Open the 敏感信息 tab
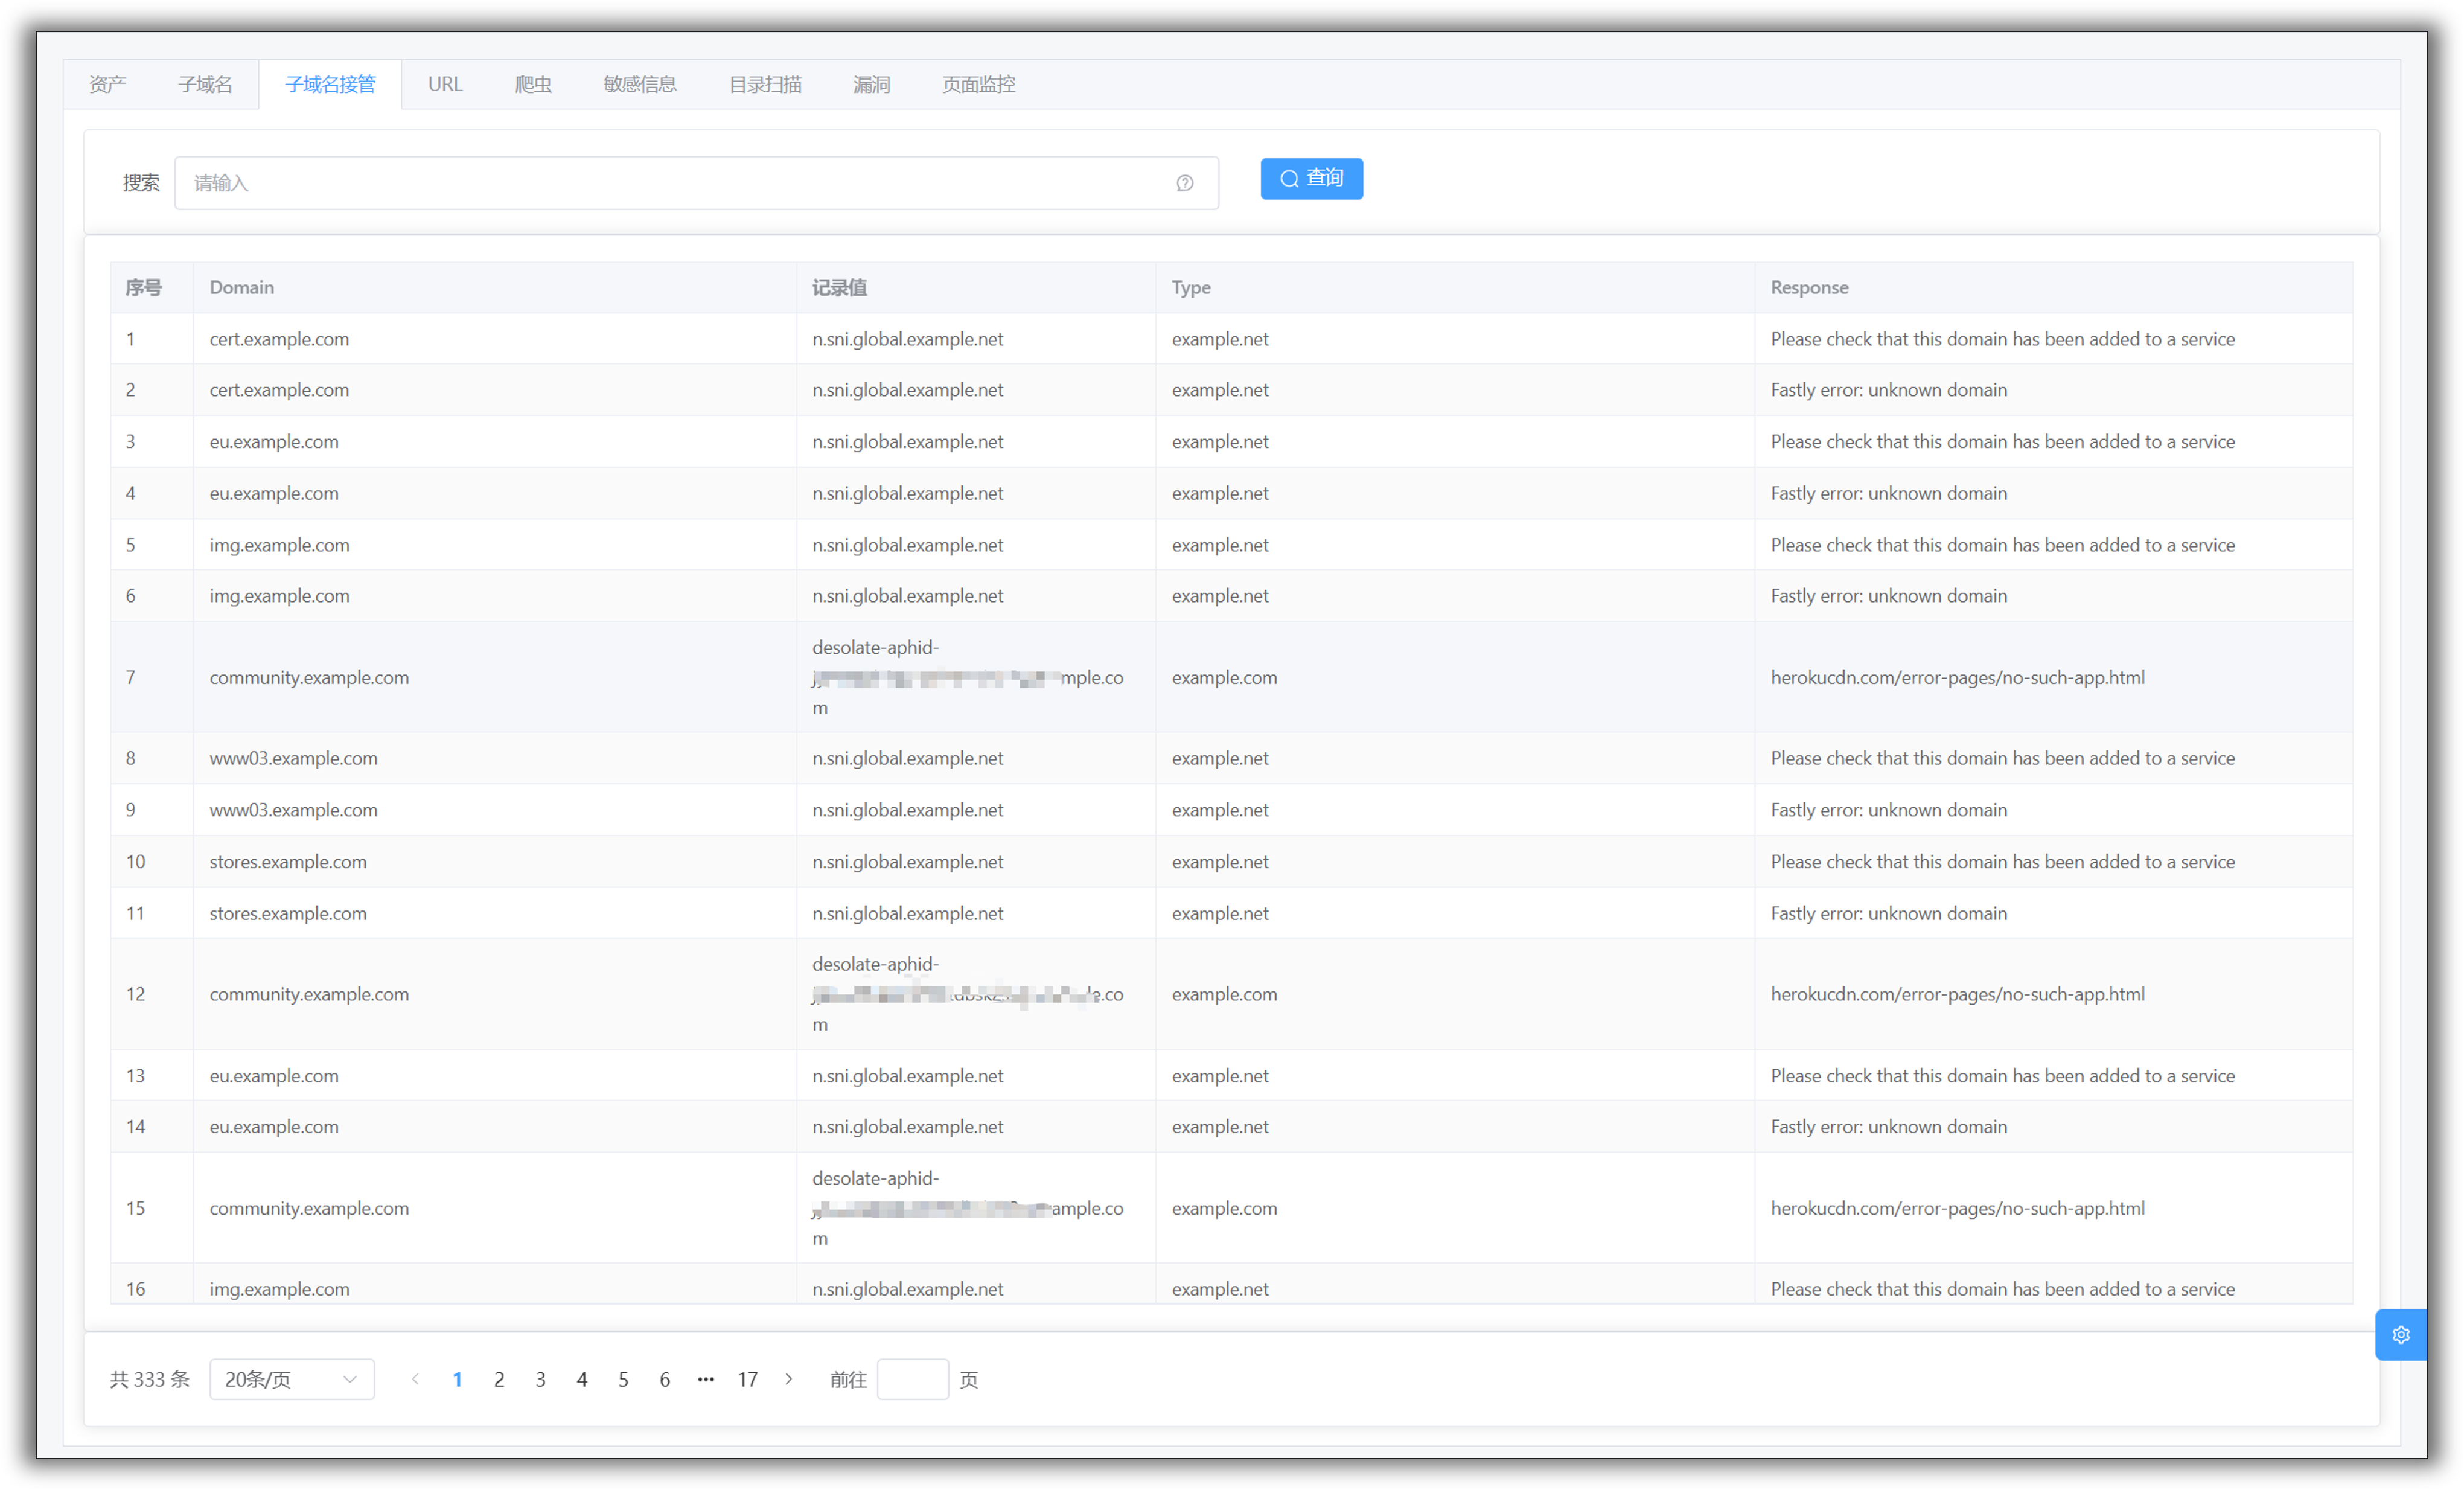2464x1490 pixels. click(640, 84)
